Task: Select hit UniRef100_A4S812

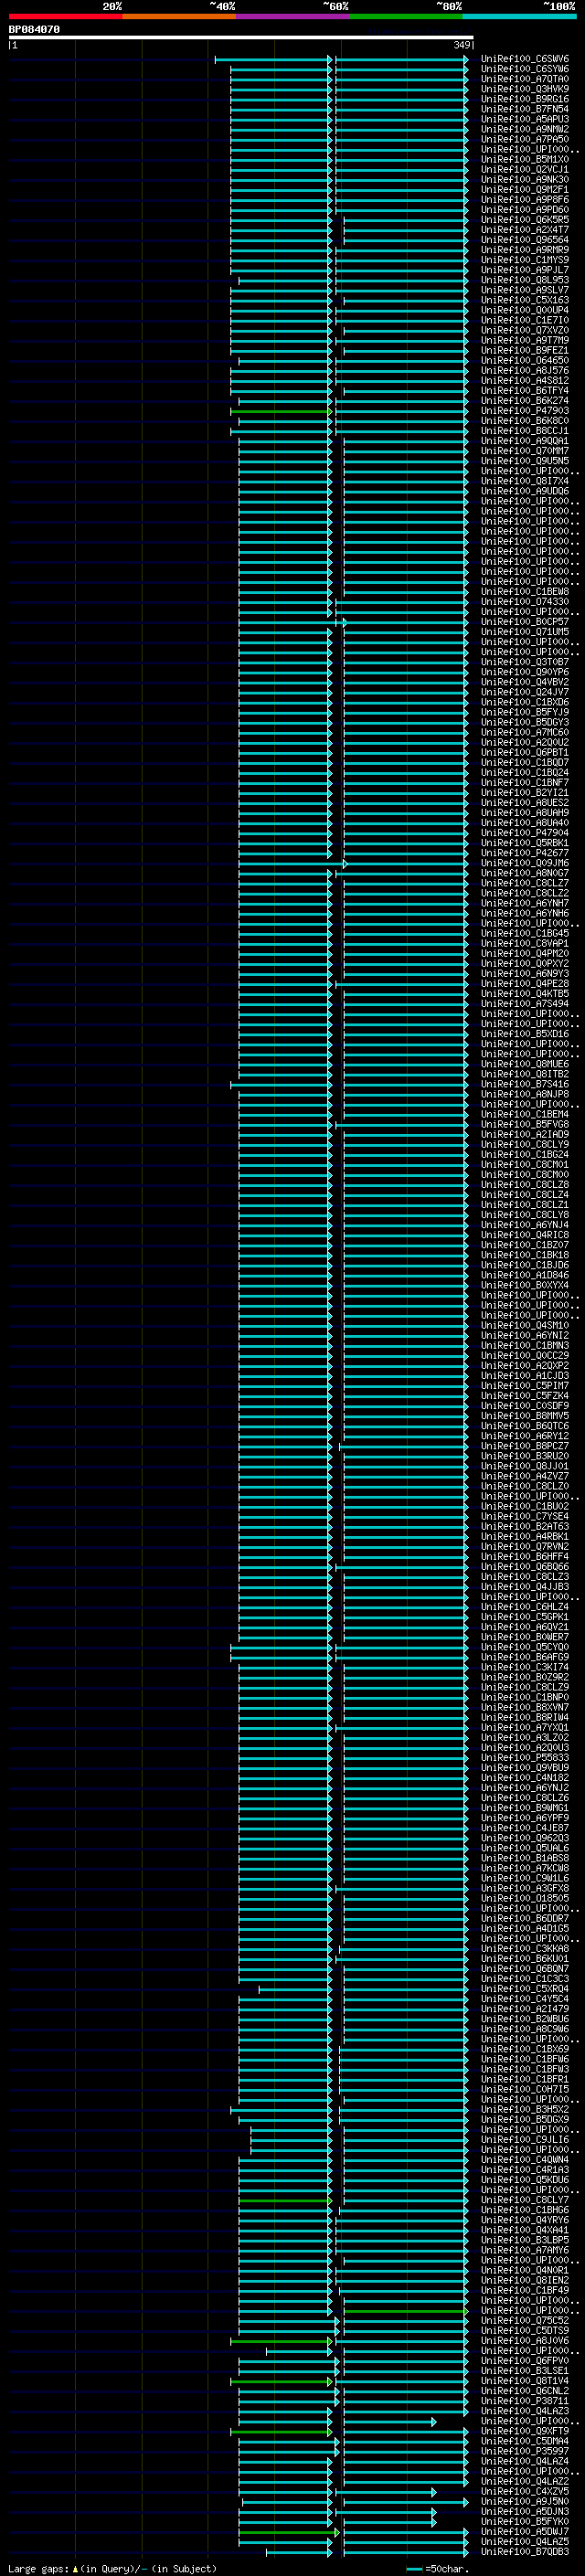Action: point(524,381)
